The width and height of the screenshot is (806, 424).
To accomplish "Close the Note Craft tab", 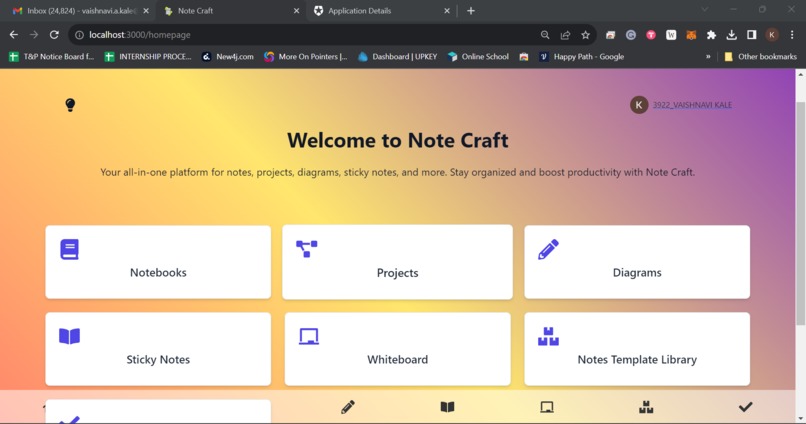I will [297, 11].
